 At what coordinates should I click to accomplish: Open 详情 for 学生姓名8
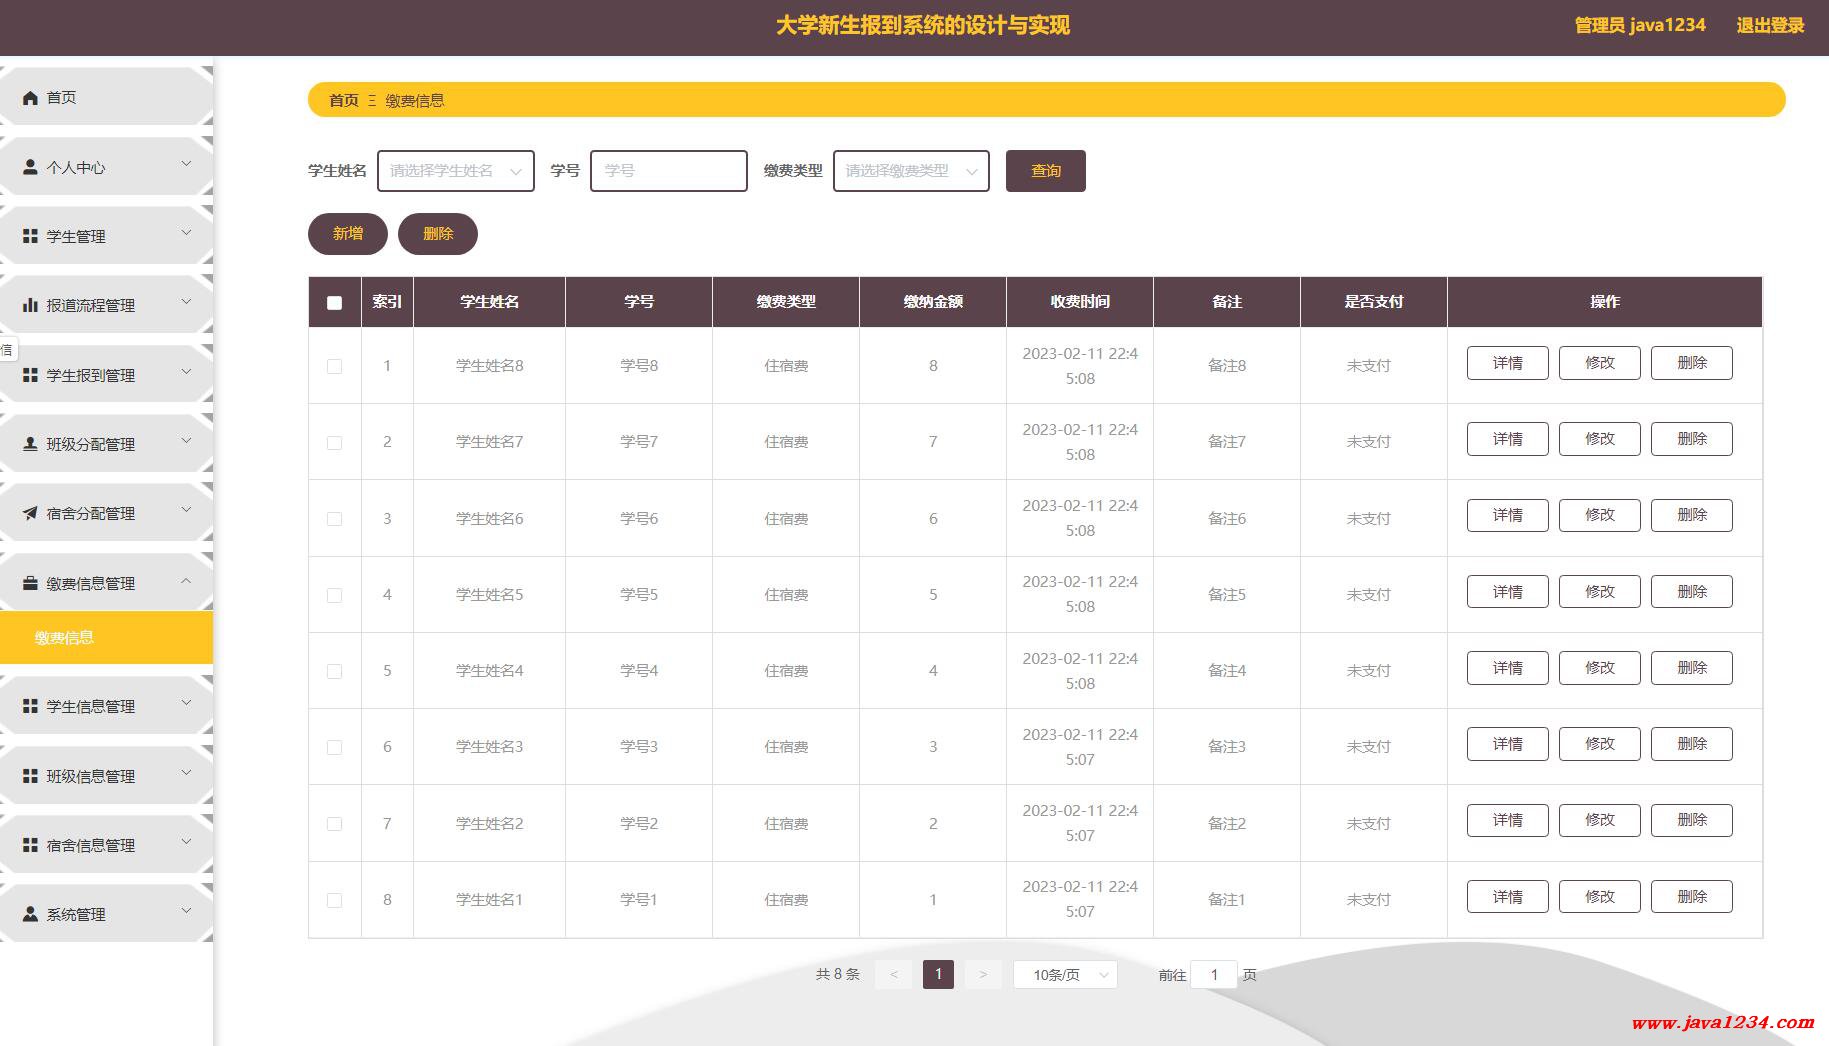(1508, 363)
